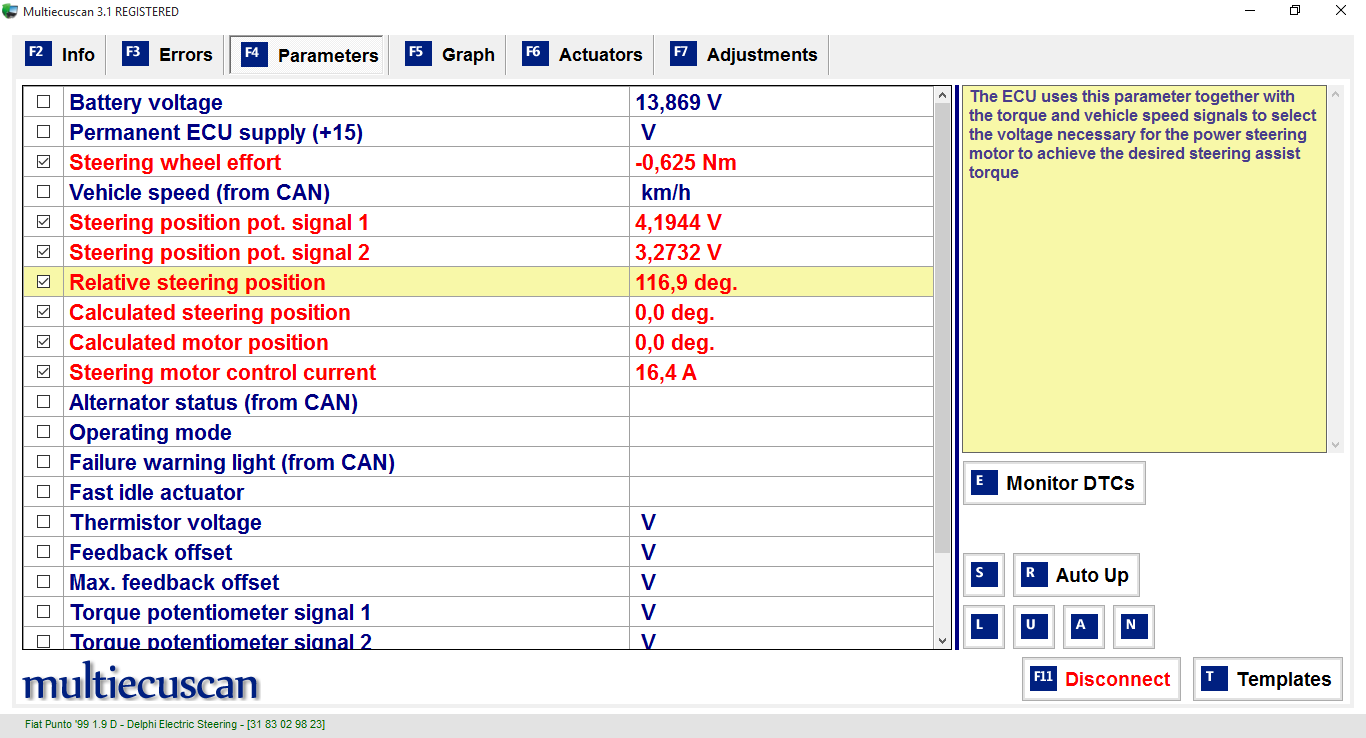The height and width of the screenshot is (738, 1366).
Task: Uncheck Calculated motor position checkbox
Action: (x=43, y=342)
